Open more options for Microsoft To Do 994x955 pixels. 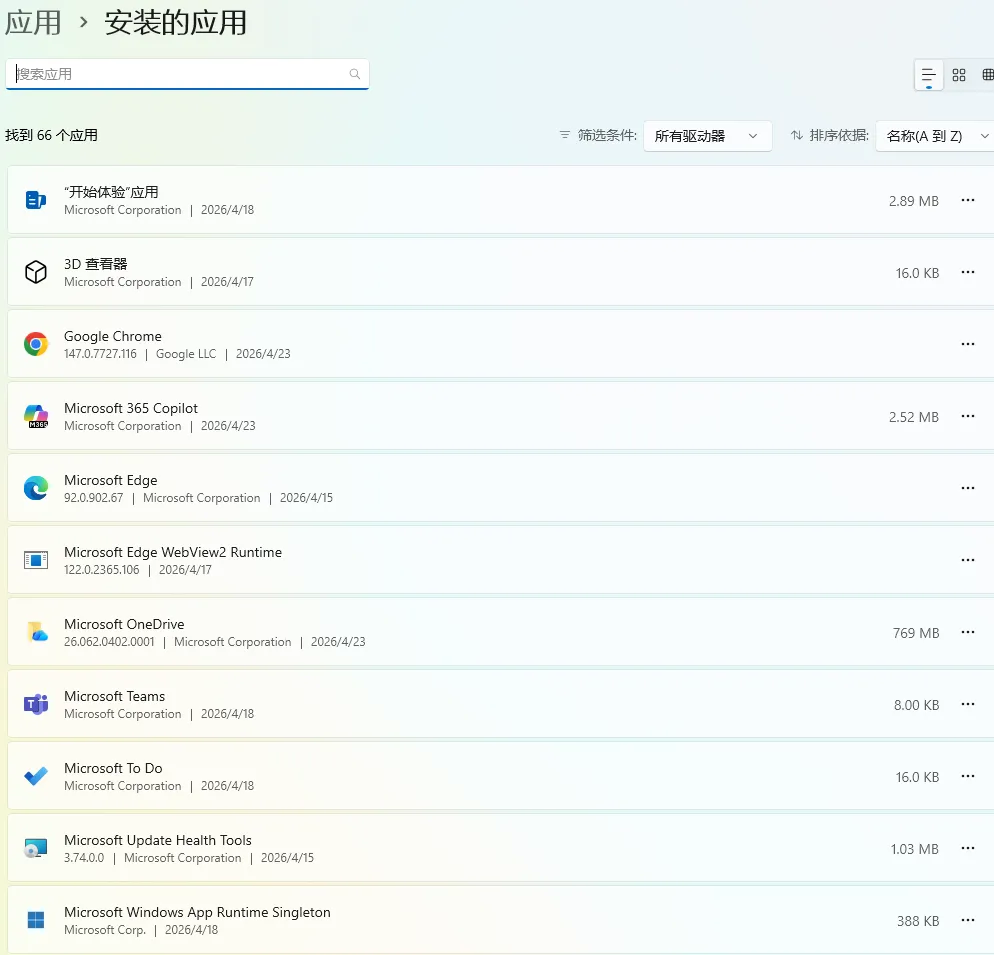coord(968,776)
